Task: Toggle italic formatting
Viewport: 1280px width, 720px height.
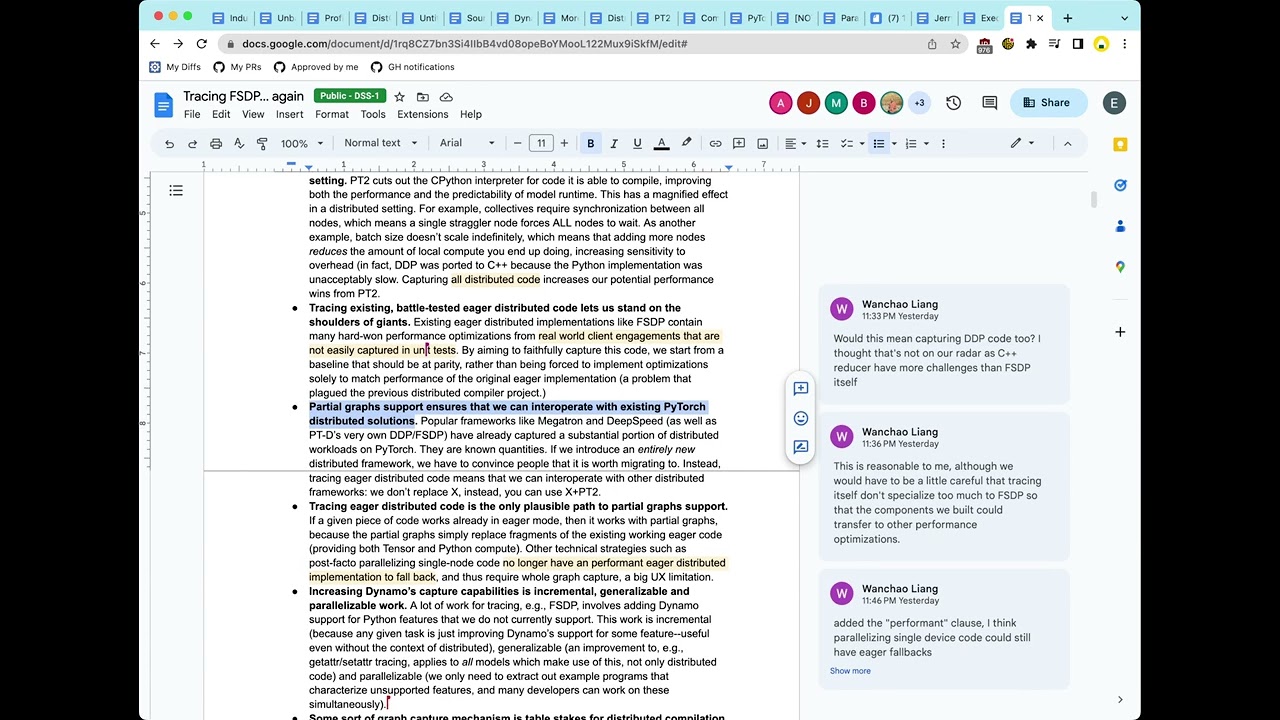Action: [614, 143]
